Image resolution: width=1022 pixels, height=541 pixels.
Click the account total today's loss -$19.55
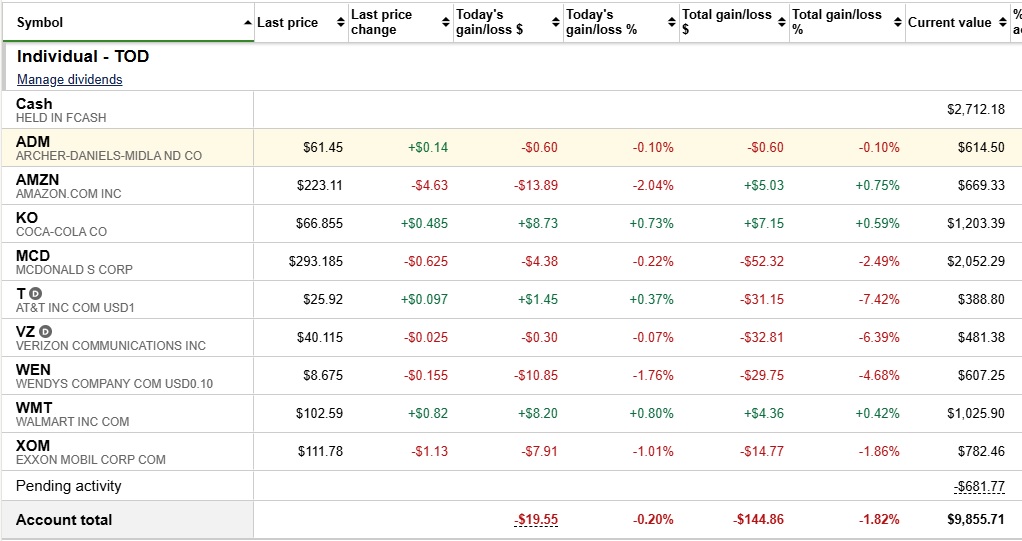click(x=536, y=520)
